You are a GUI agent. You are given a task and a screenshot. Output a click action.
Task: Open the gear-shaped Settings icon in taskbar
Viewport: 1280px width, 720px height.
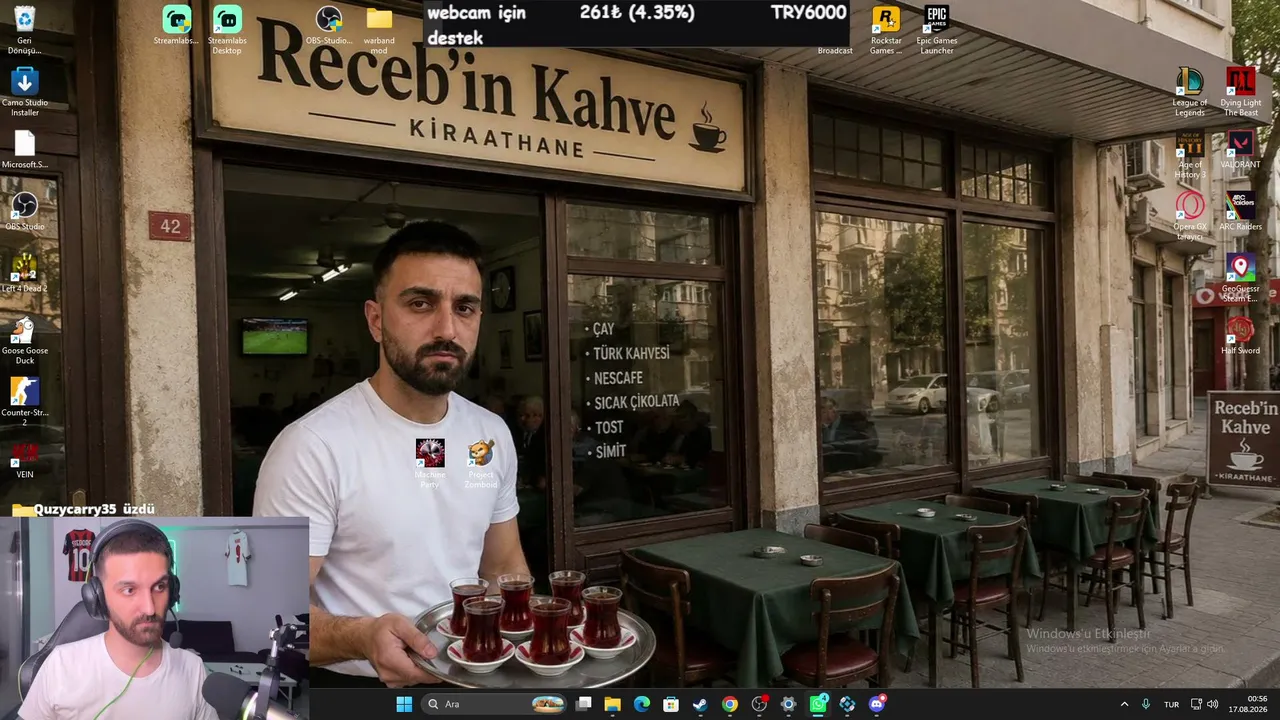coord(788,704)
